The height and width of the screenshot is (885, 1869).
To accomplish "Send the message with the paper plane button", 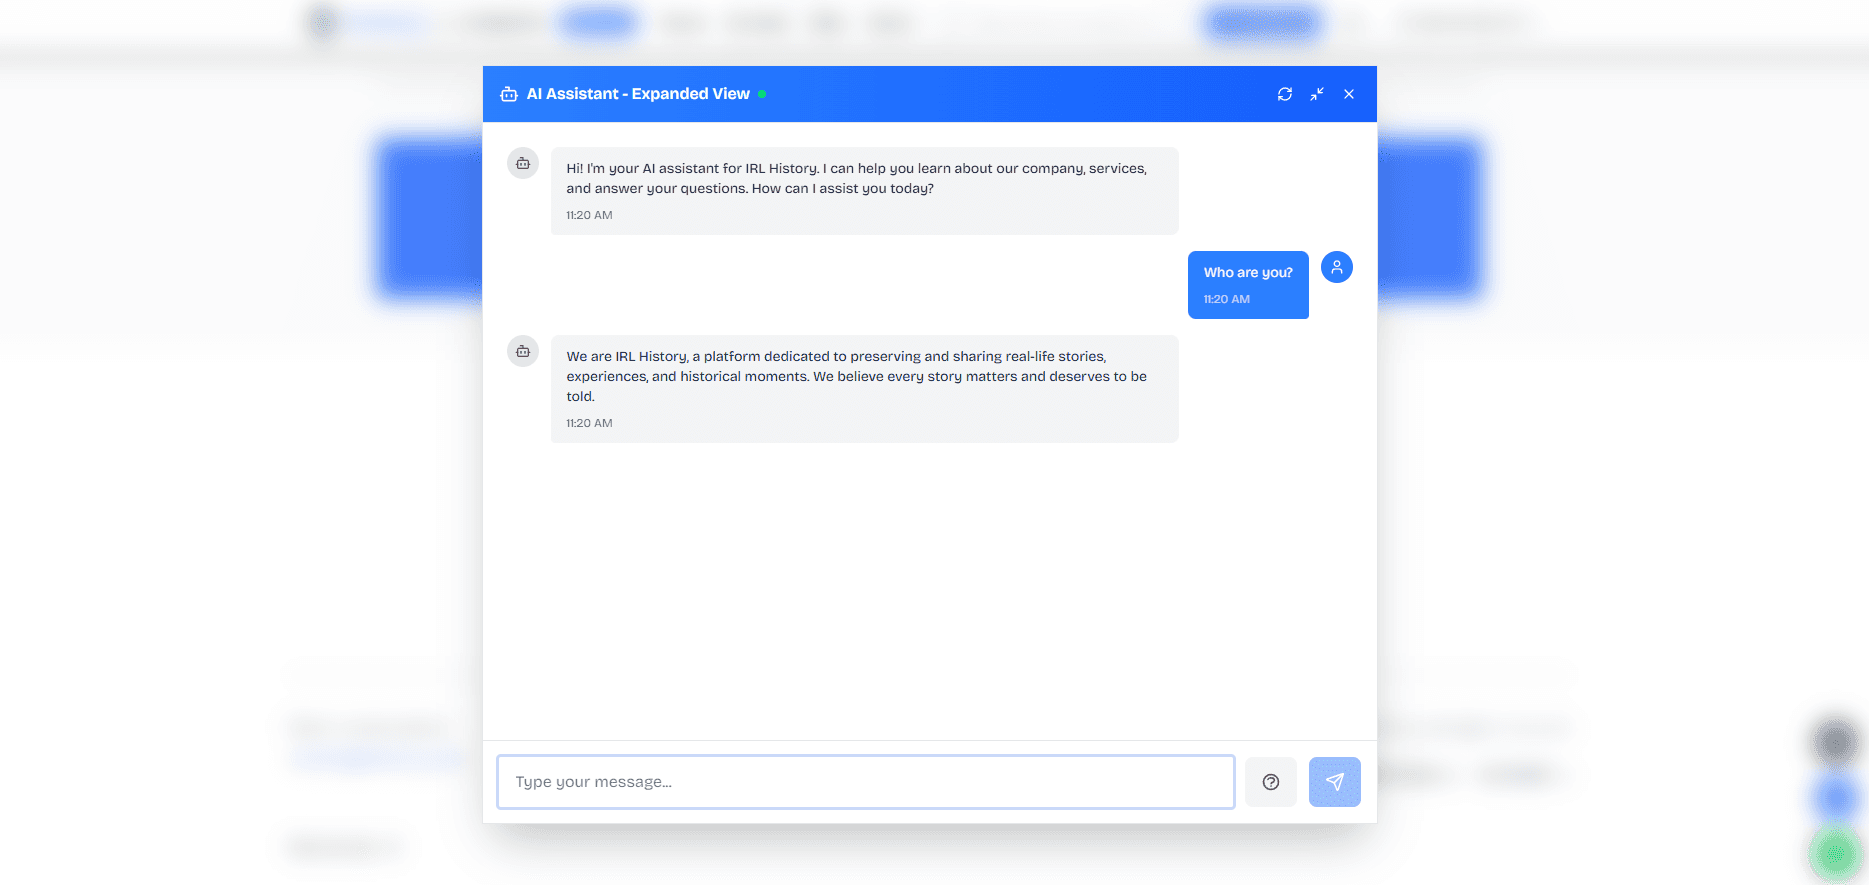I will tap(1335, 782).
